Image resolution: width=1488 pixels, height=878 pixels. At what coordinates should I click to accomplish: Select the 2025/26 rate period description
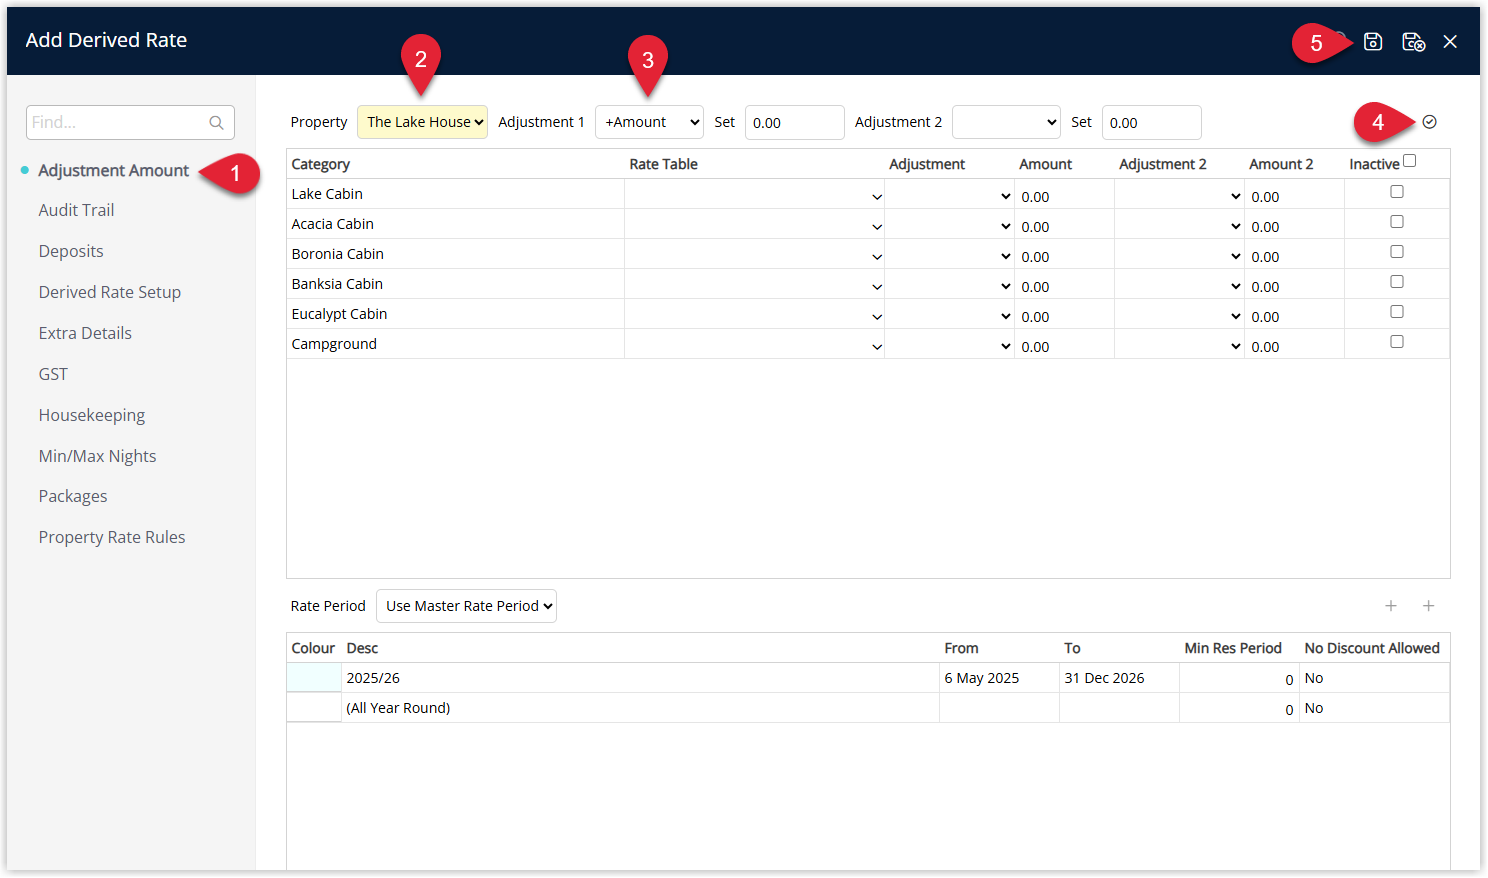[373, 678]
